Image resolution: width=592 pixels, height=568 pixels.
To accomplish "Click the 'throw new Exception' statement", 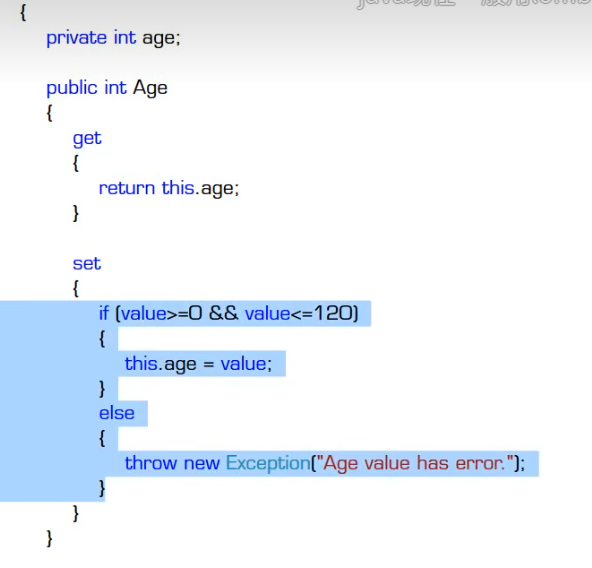I will click(x=325, y=463).
